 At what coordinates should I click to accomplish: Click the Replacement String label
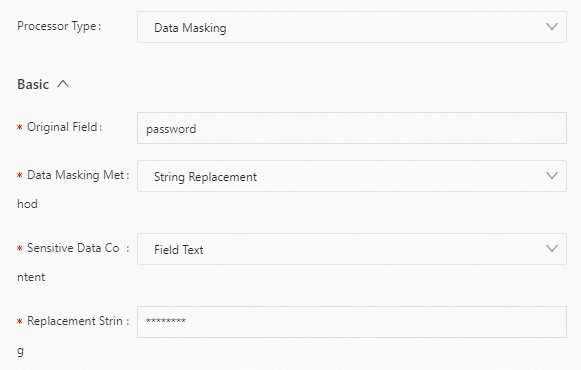(73, 335)
